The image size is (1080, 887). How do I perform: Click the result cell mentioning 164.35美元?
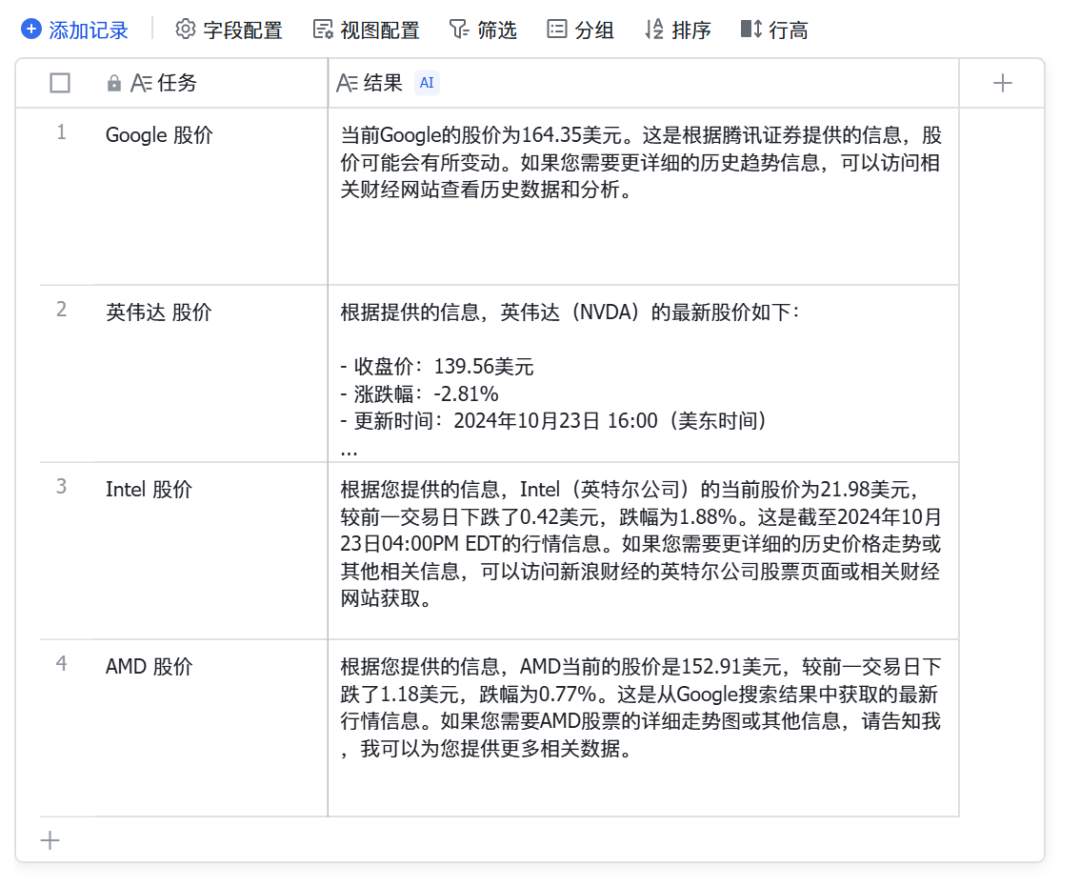643,196
